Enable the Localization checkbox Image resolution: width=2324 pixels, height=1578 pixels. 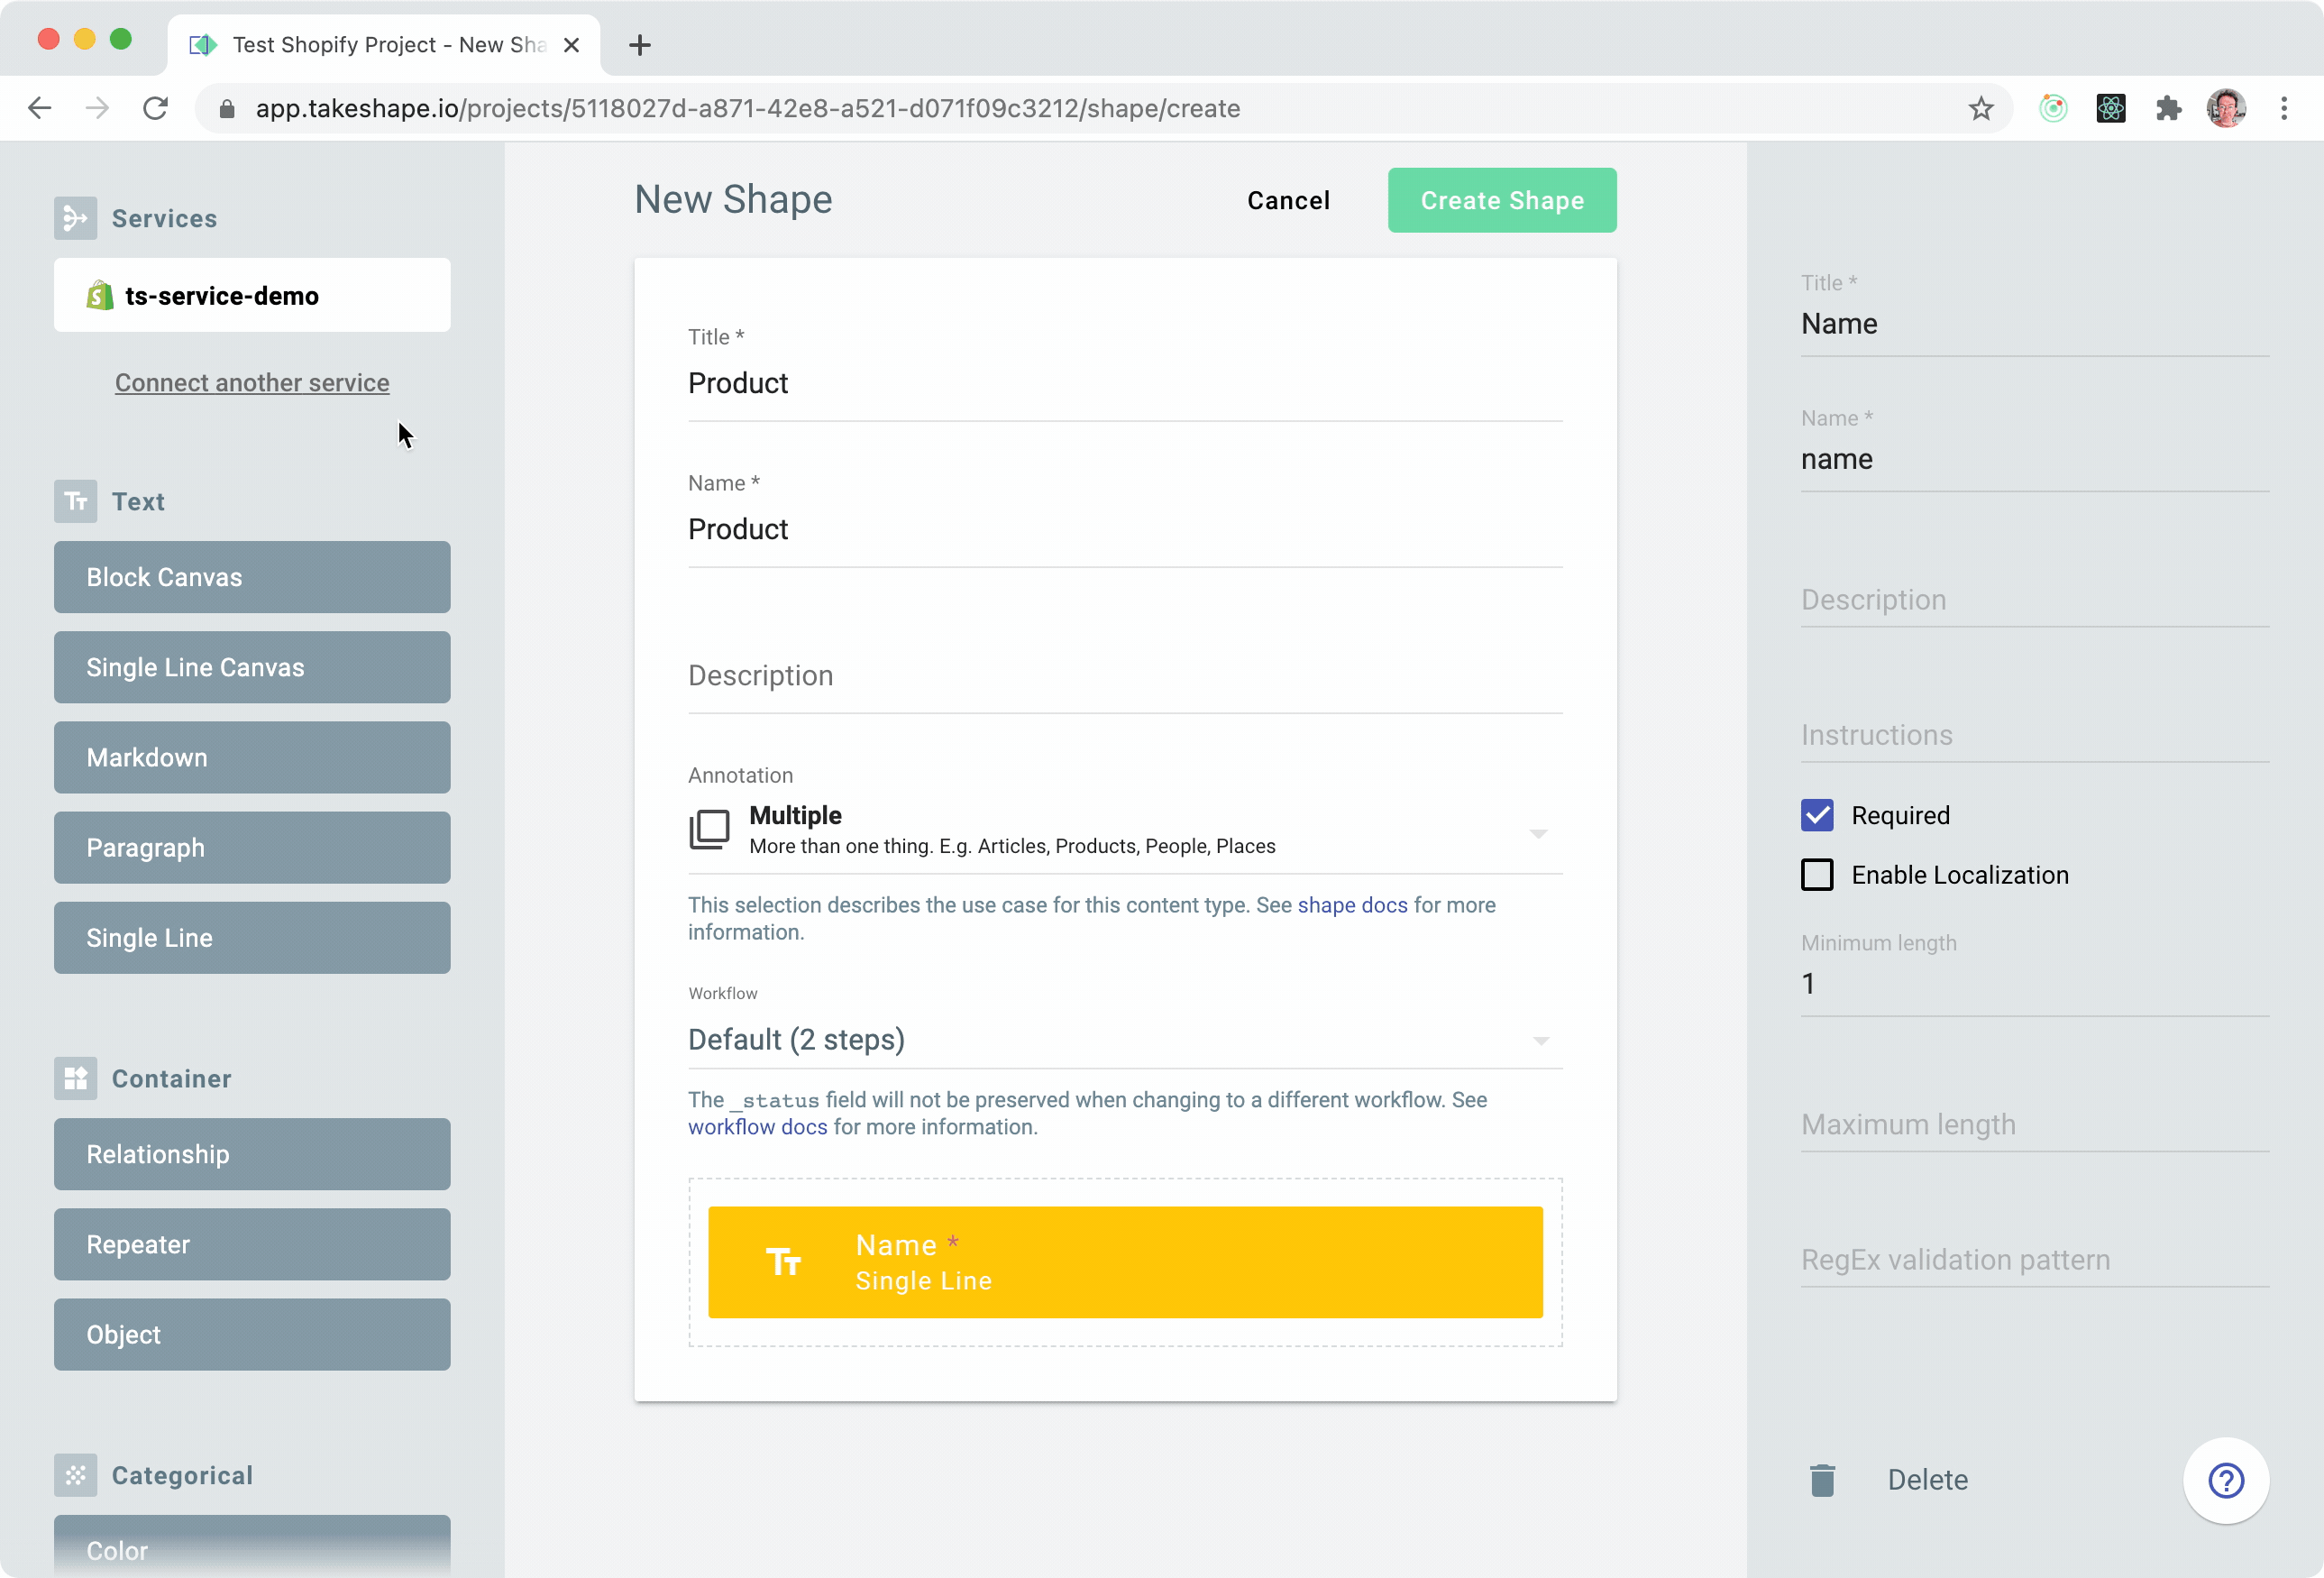tap(1817, 875)
